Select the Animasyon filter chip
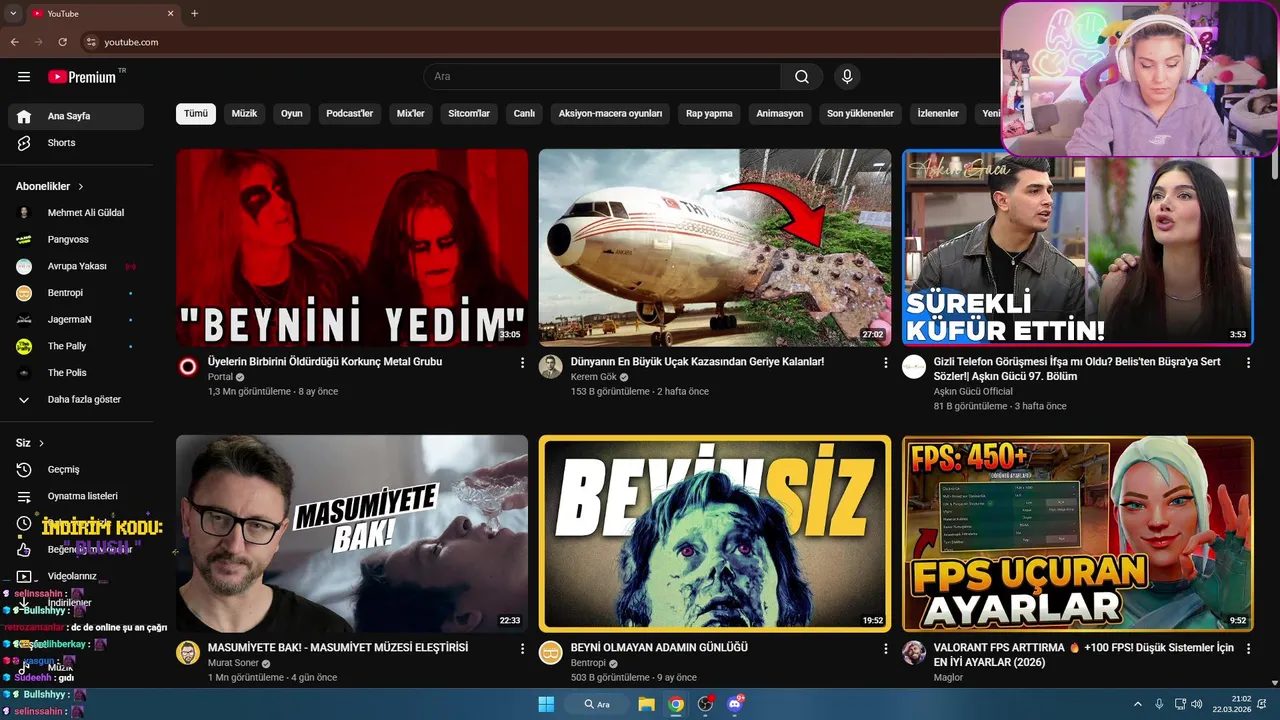The width and height of the screenshot is (1280, 720). (x=780, y=114)
